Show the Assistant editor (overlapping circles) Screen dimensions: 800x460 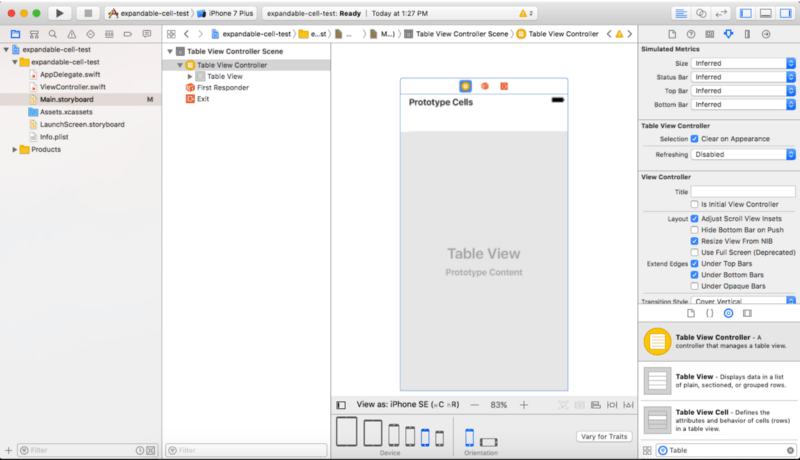702,13
